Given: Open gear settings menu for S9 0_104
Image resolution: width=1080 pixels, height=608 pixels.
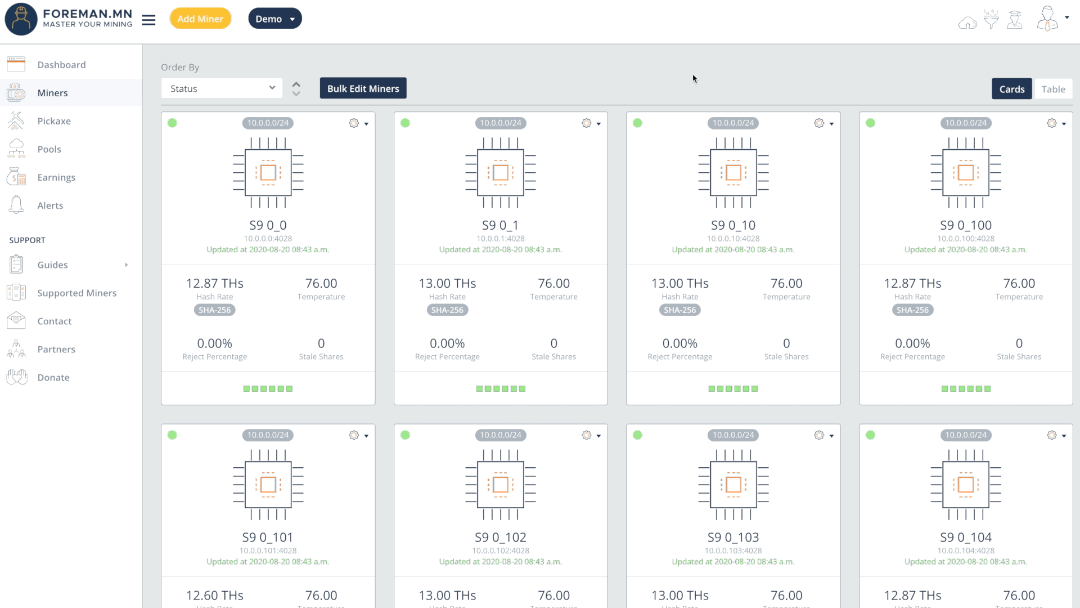Looking at the screenshot, I should 1056,435.
